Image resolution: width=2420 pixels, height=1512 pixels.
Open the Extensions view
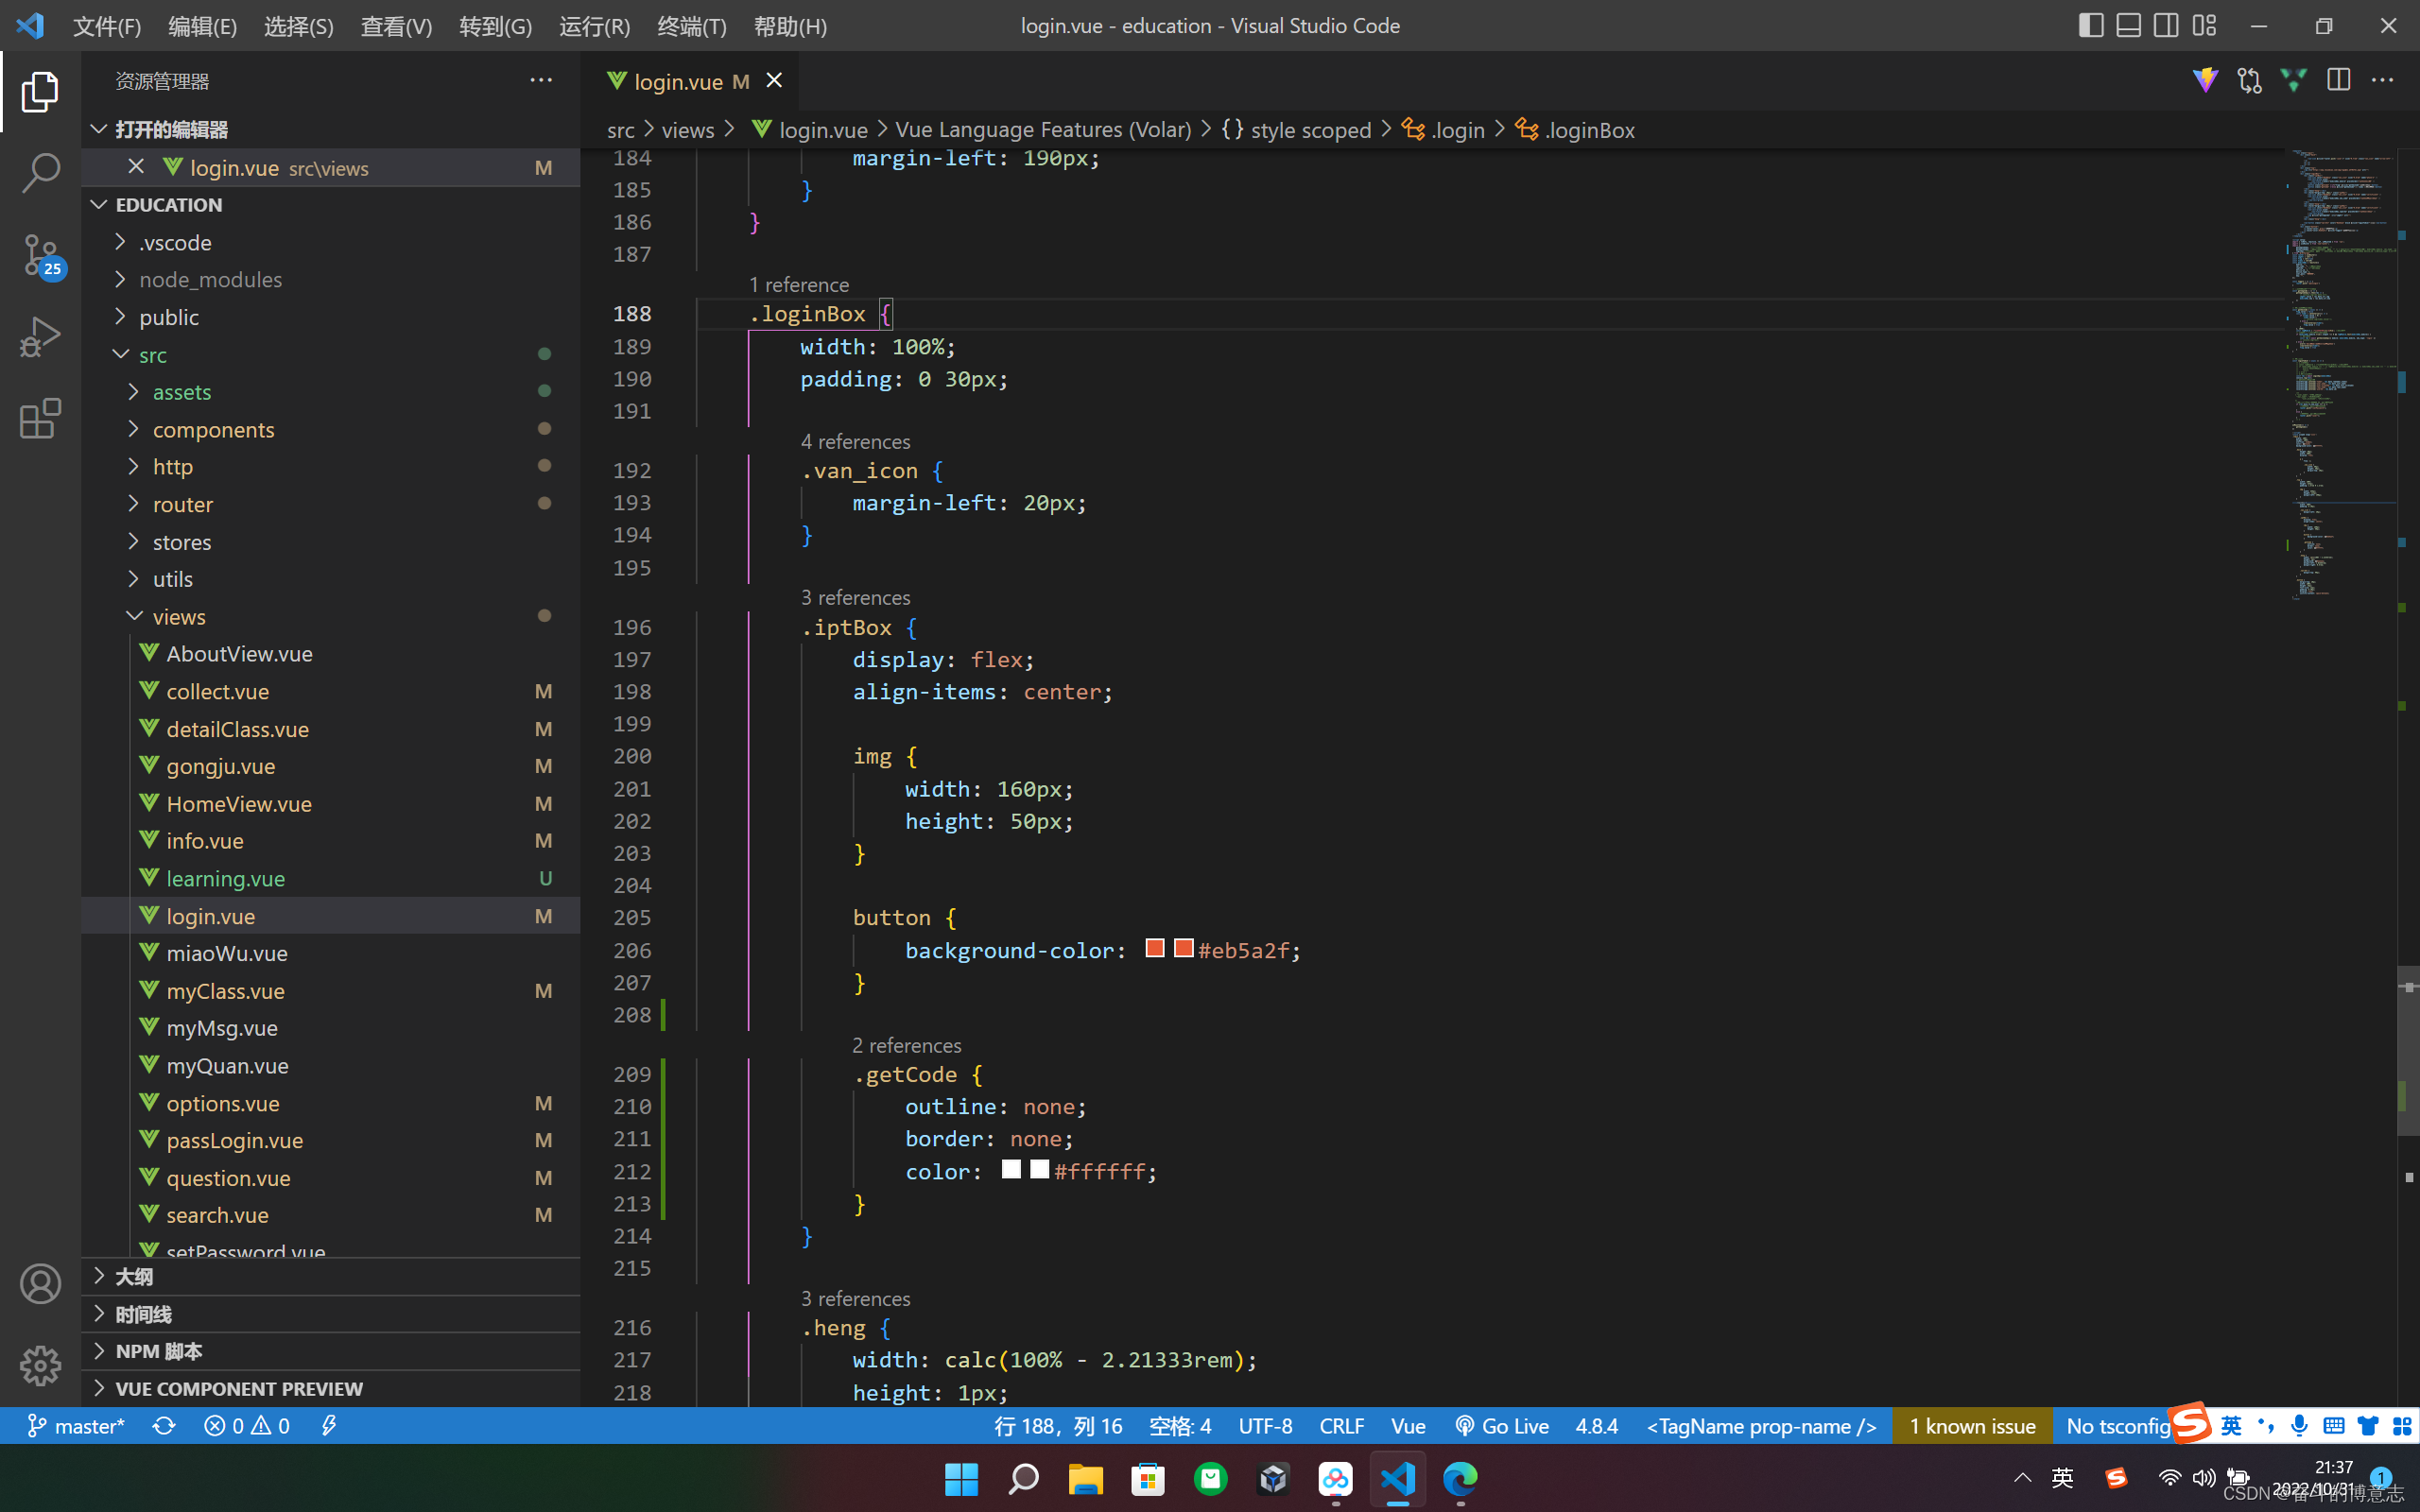(x=40, y=419)
